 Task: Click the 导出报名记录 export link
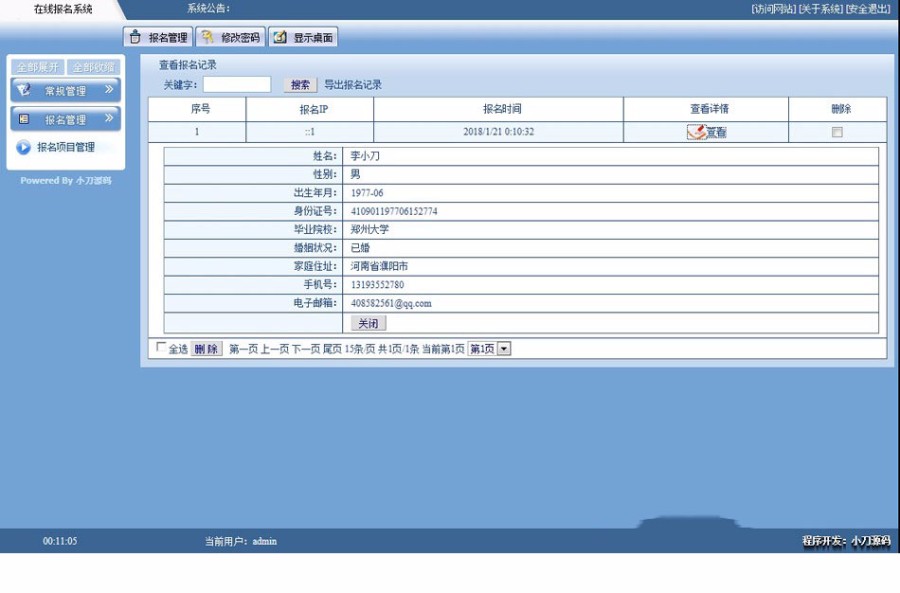[355, 84]
